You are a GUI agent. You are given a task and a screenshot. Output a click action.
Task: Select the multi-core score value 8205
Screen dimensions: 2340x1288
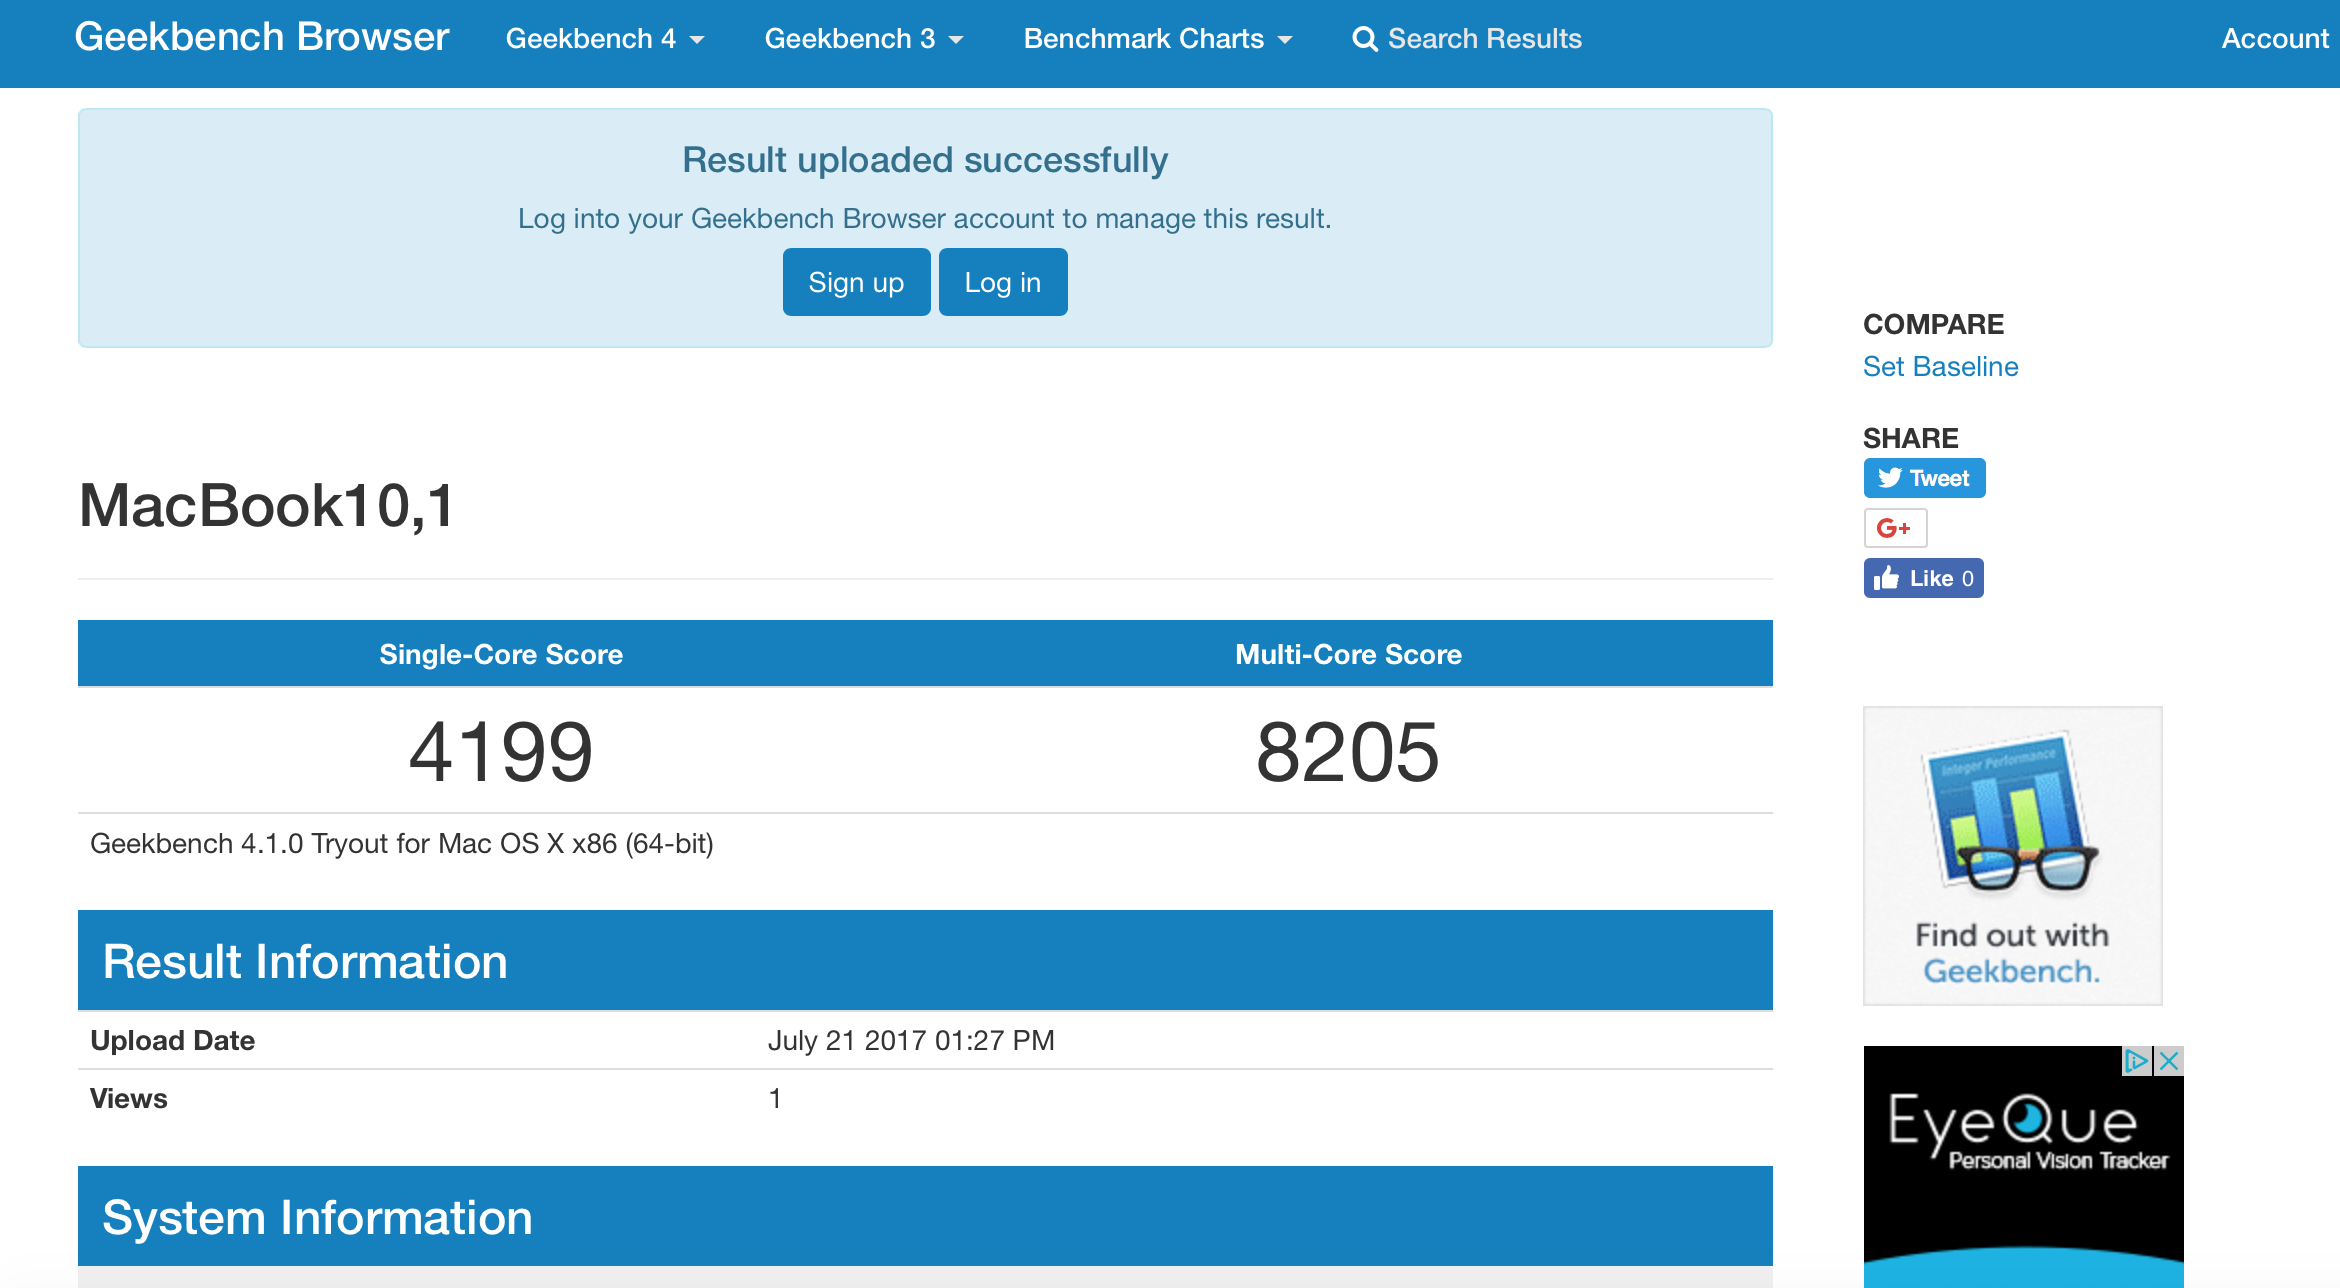1348,752
